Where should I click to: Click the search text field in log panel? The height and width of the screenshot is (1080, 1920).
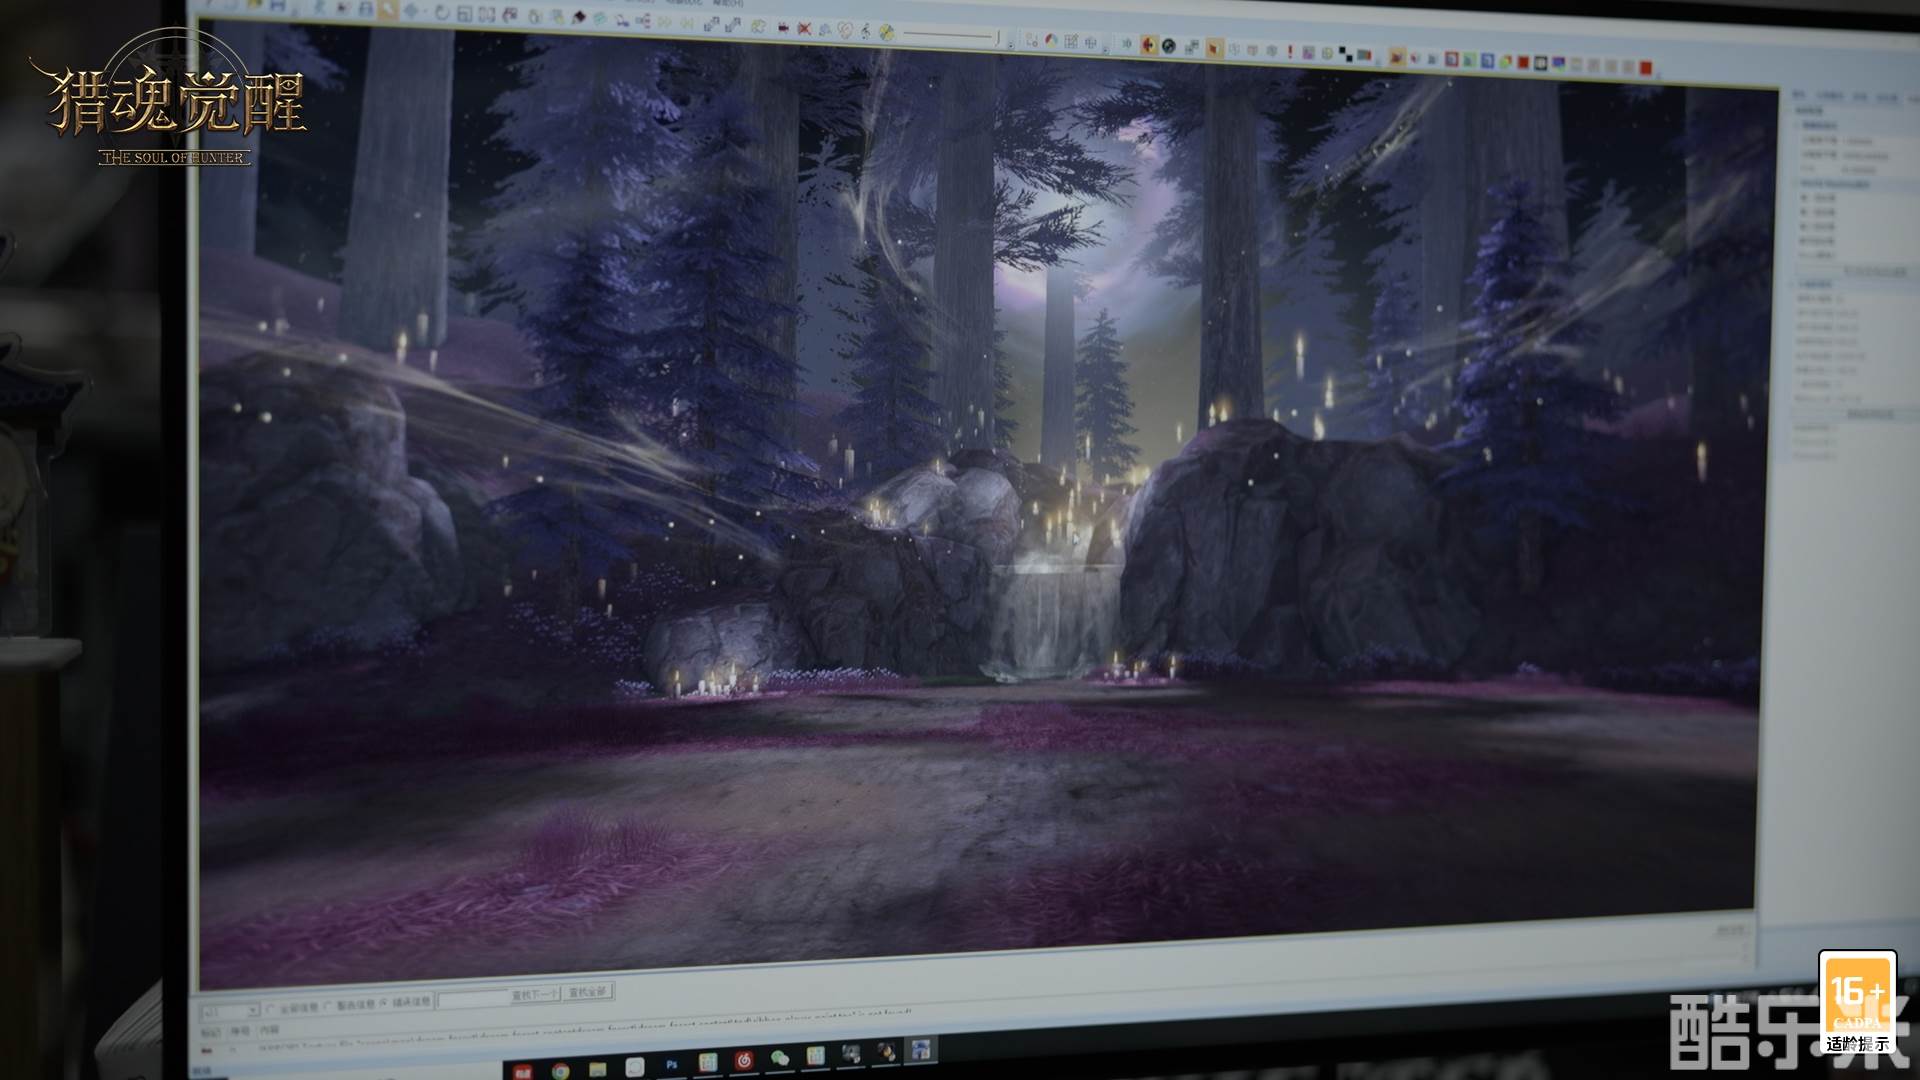(472, 999)
